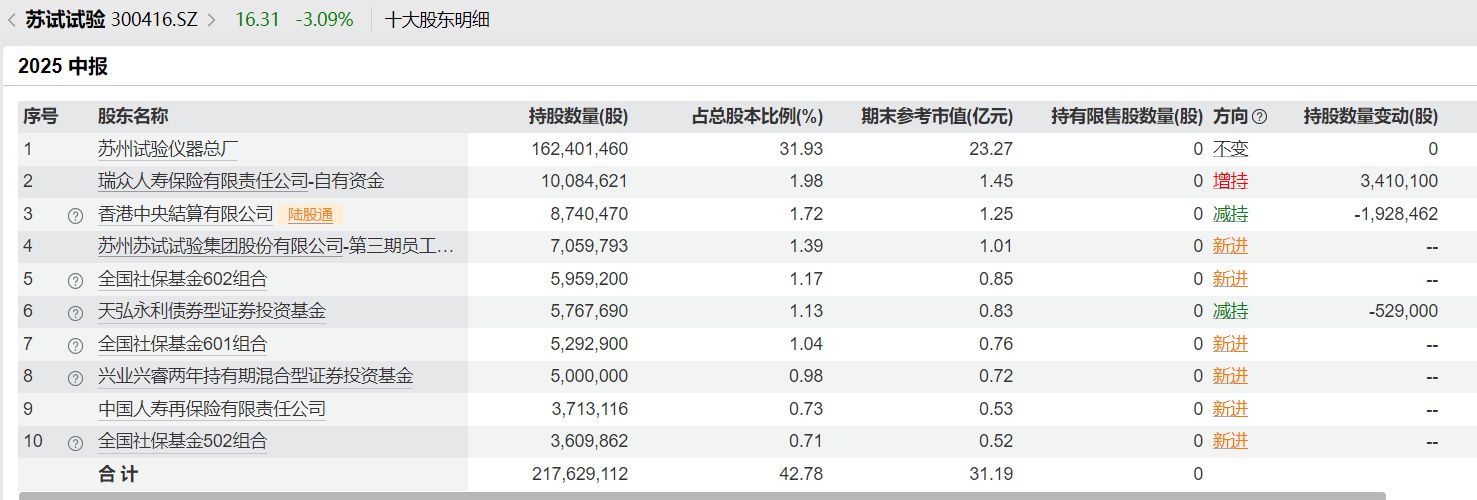Sort by 持股数量(股) column header
The height and width of the screenshot is (500, 1477).
pyautogui.click(x=578, y=116)
